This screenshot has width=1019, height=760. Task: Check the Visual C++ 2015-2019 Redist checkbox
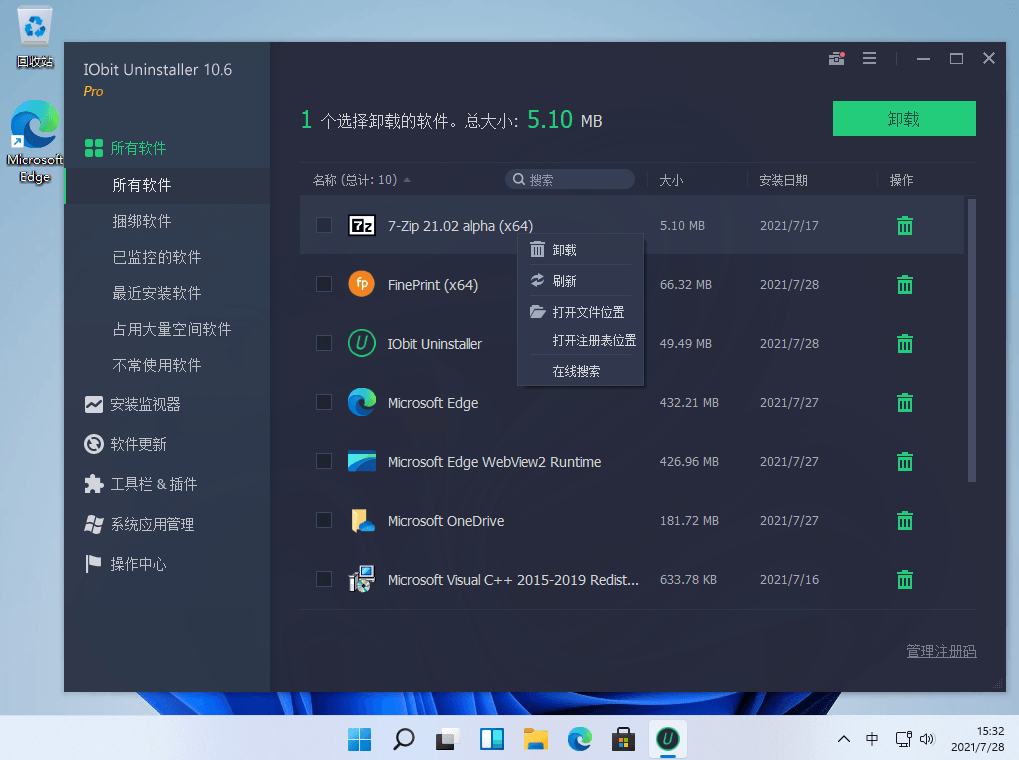pos(324,579)
